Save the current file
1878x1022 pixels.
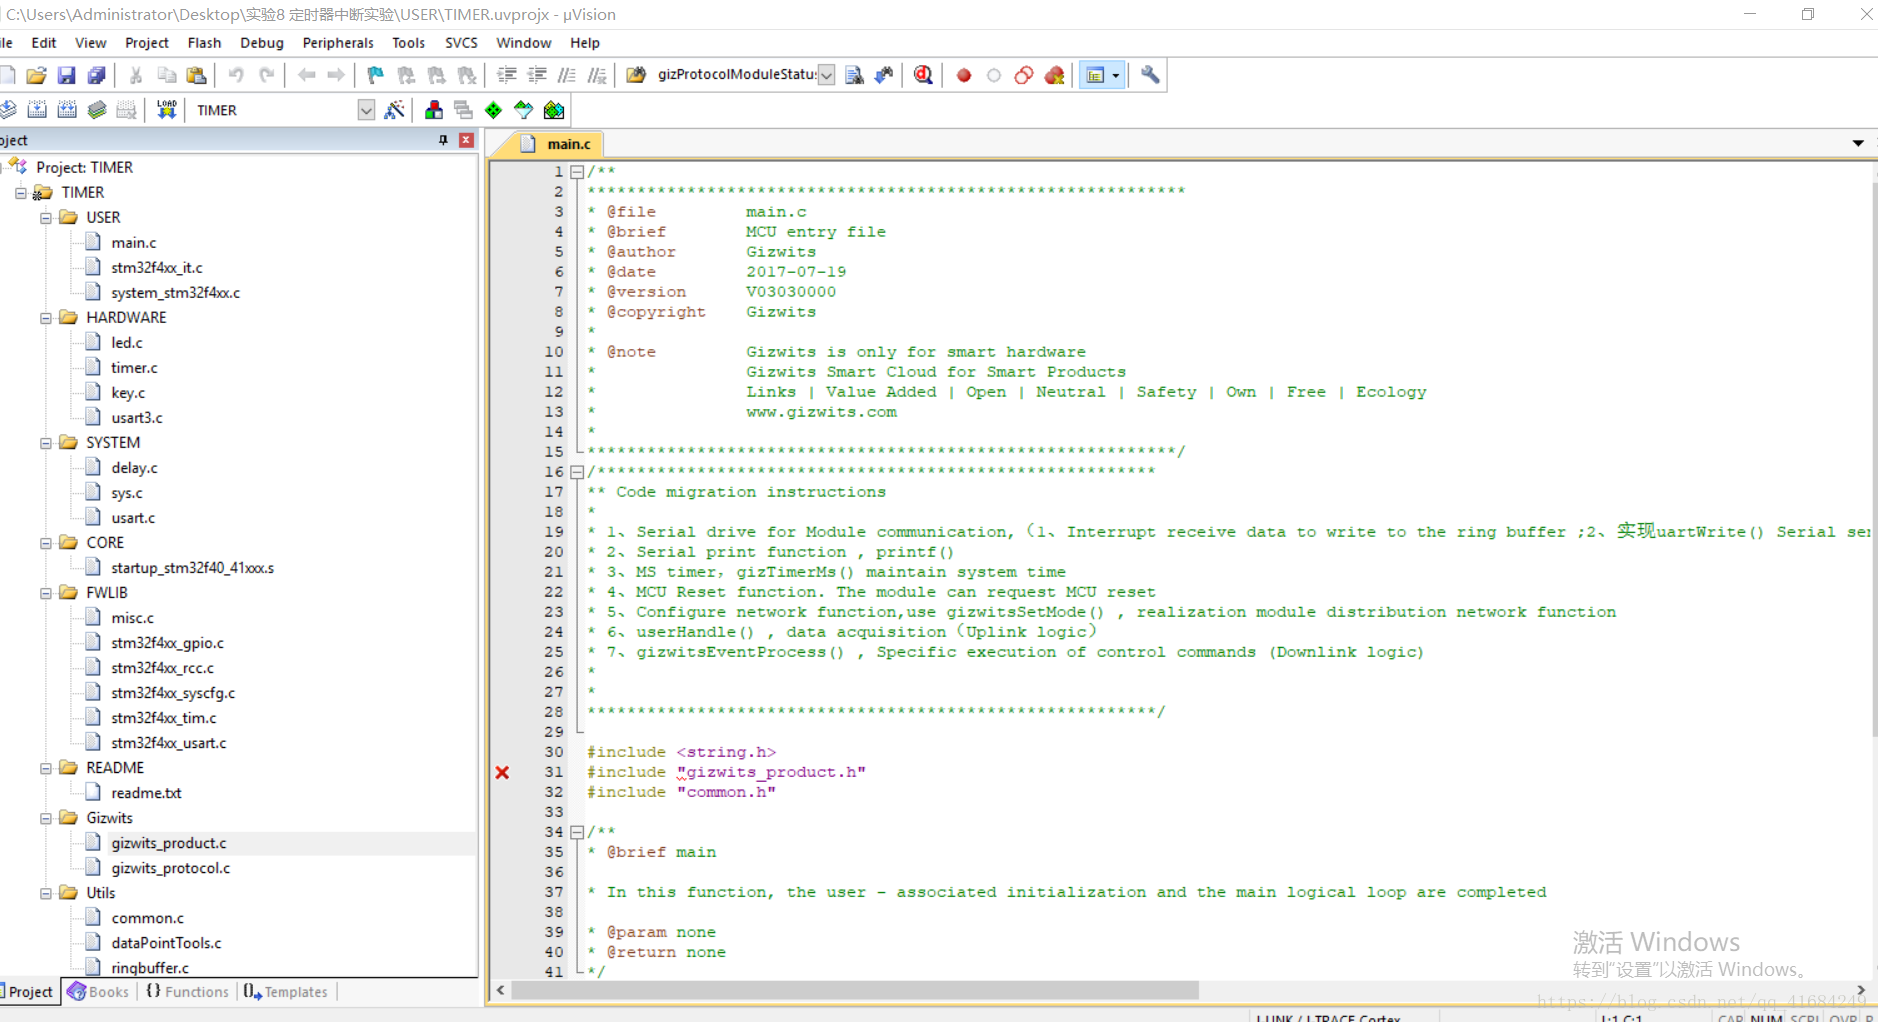coord(66,75)
